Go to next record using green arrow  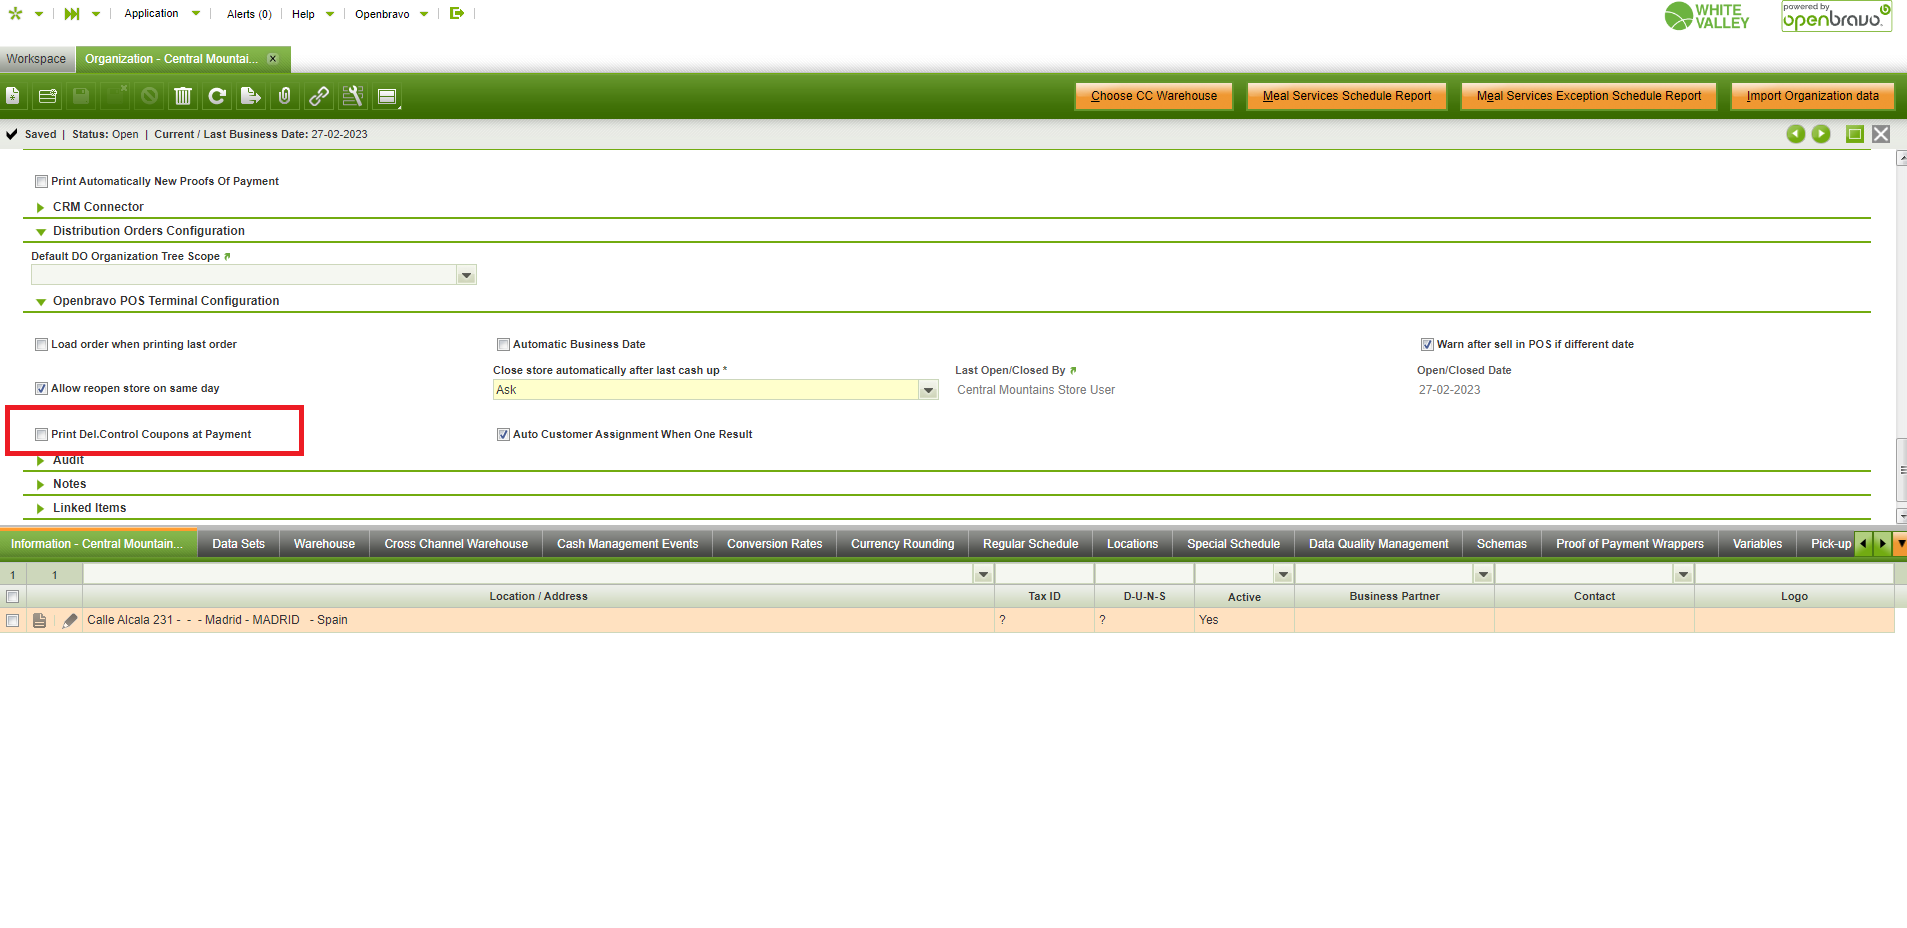pyautogui.click(x=1821, y=134)
